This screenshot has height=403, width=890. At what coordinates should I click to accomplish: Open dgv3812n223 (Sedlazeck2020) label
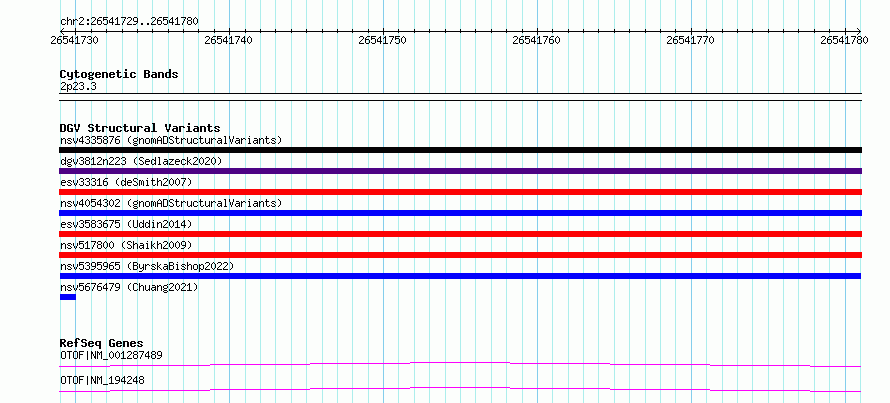(141, 161)
